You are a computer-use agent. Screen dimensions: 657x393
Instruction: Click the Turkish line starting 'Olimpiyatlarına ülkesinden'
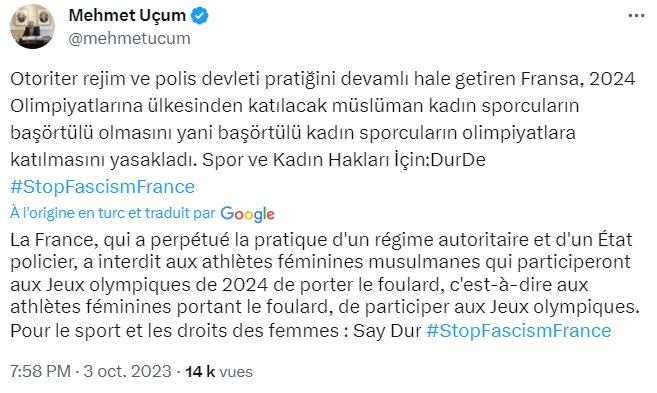point(295,106)
